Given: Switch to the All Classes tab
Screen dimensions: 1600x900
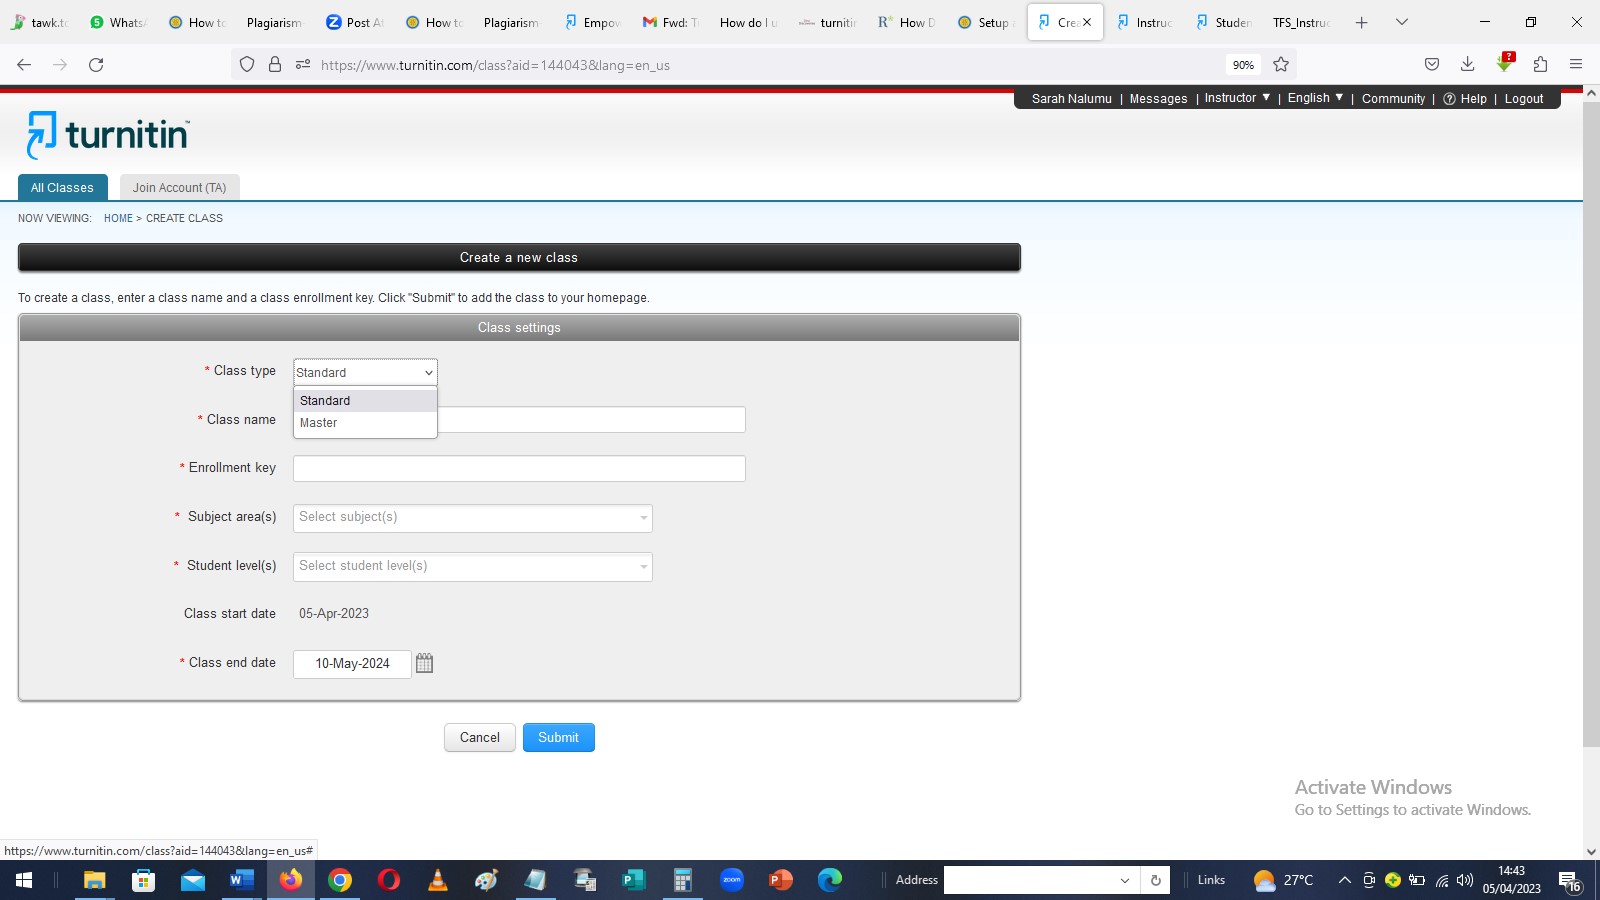Looking at the screenshot, I should (62, 187).
